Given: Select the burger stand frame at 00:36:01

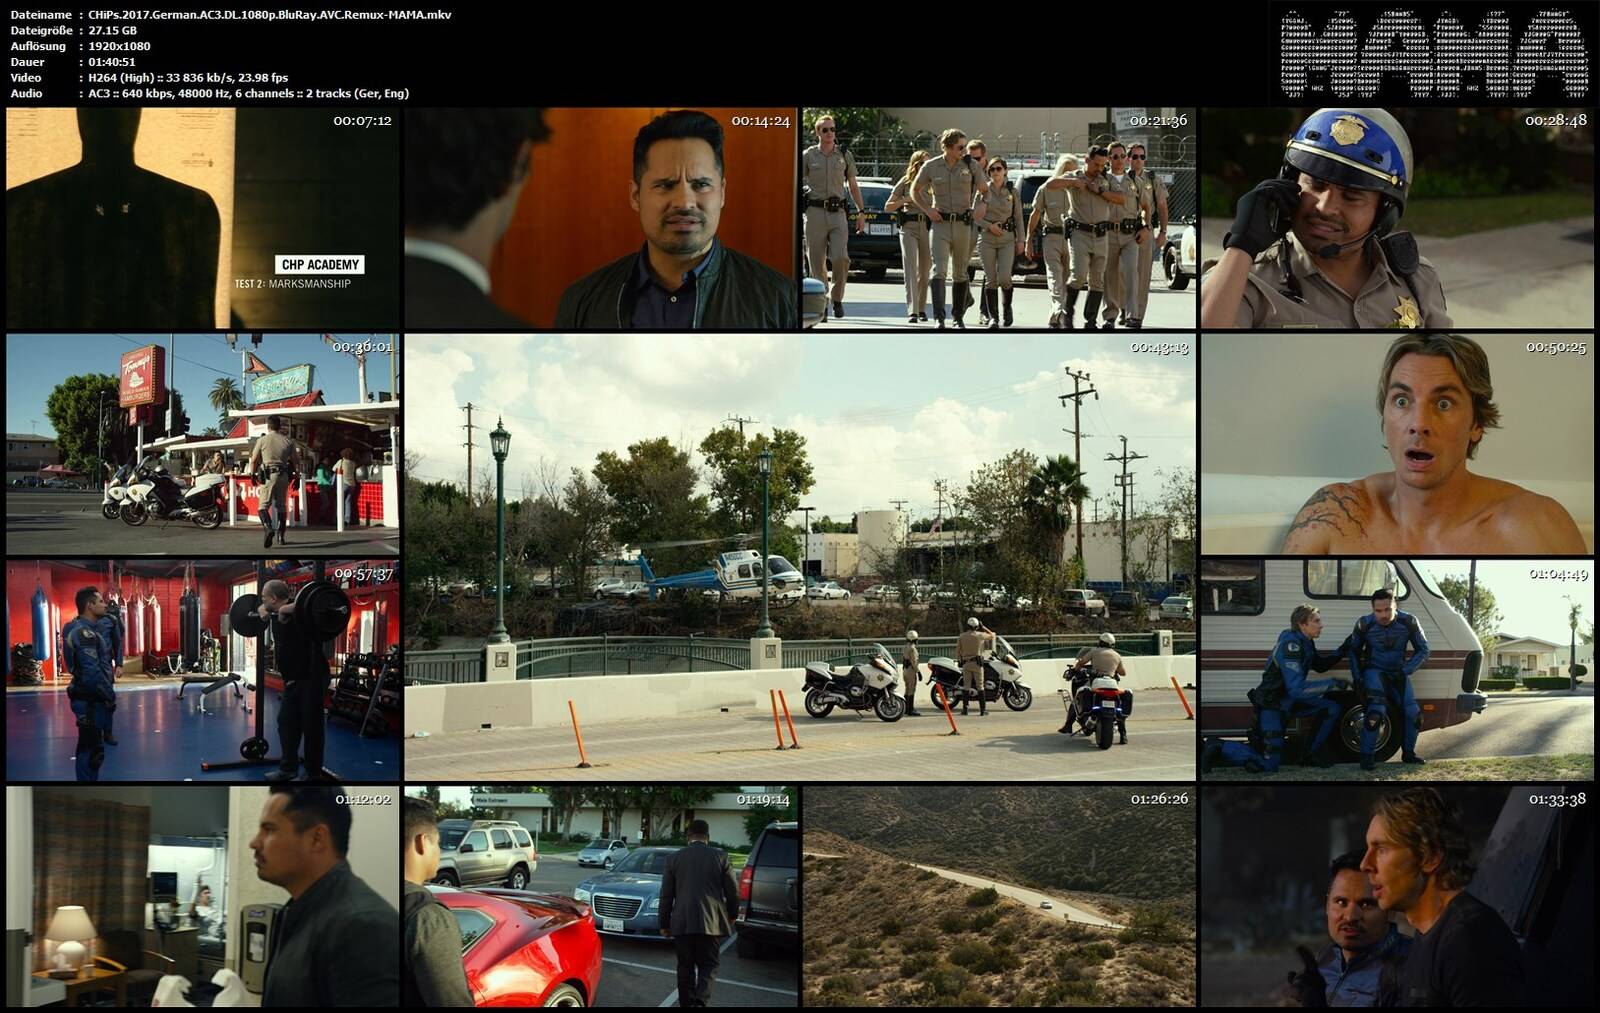Looking at the screenshot, I should coord(203,444).
